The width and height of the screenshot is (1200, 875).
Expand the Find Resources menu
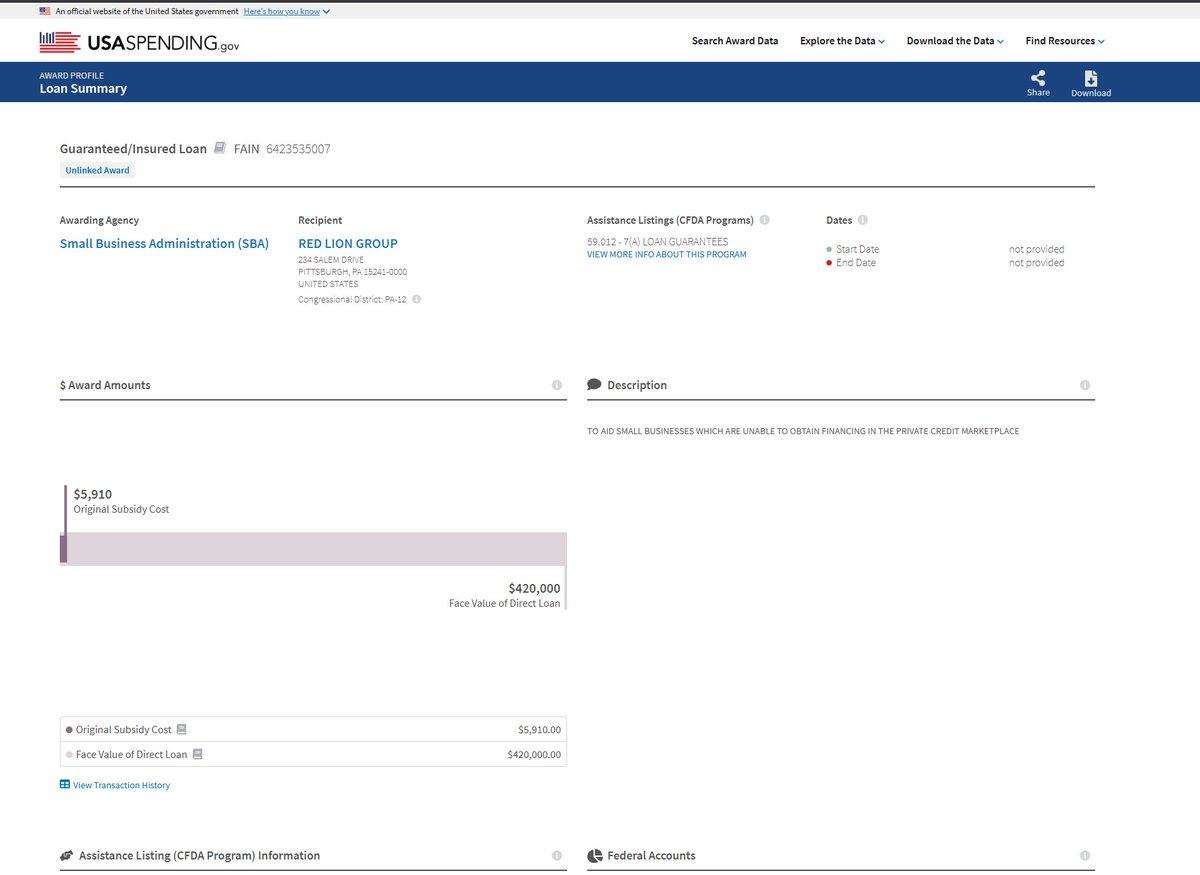tap(1064, 41)
